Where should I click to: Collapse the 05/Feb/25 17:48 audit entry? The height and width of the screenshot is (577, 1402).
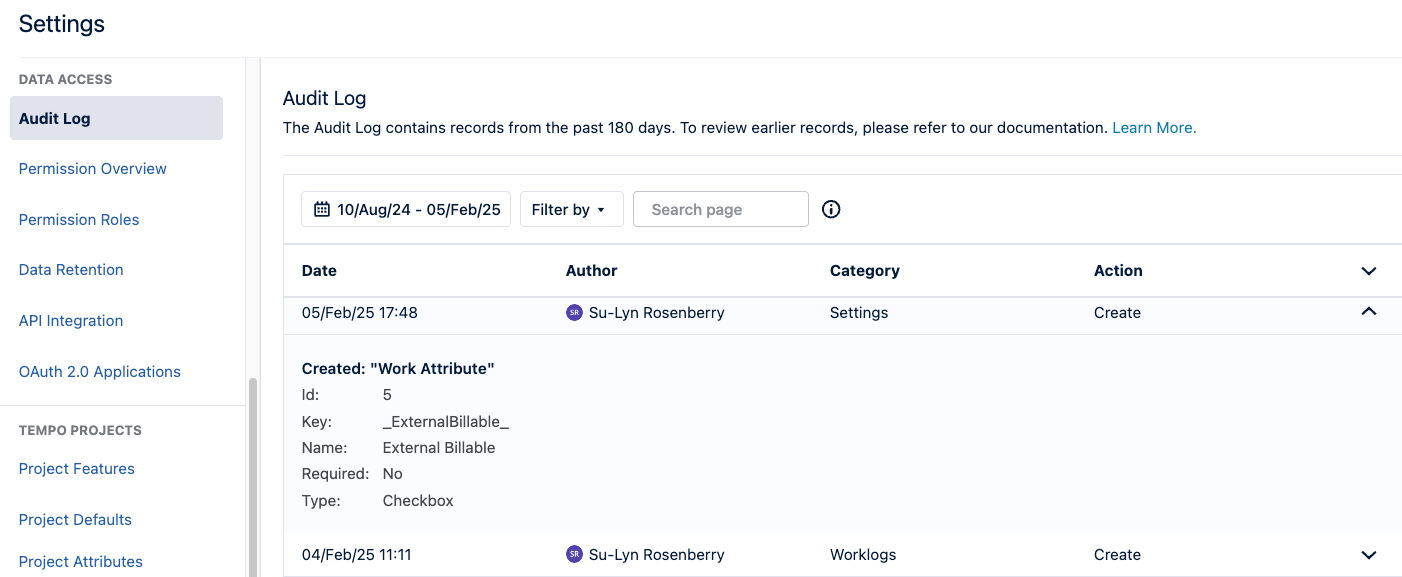coord(1369,312)
